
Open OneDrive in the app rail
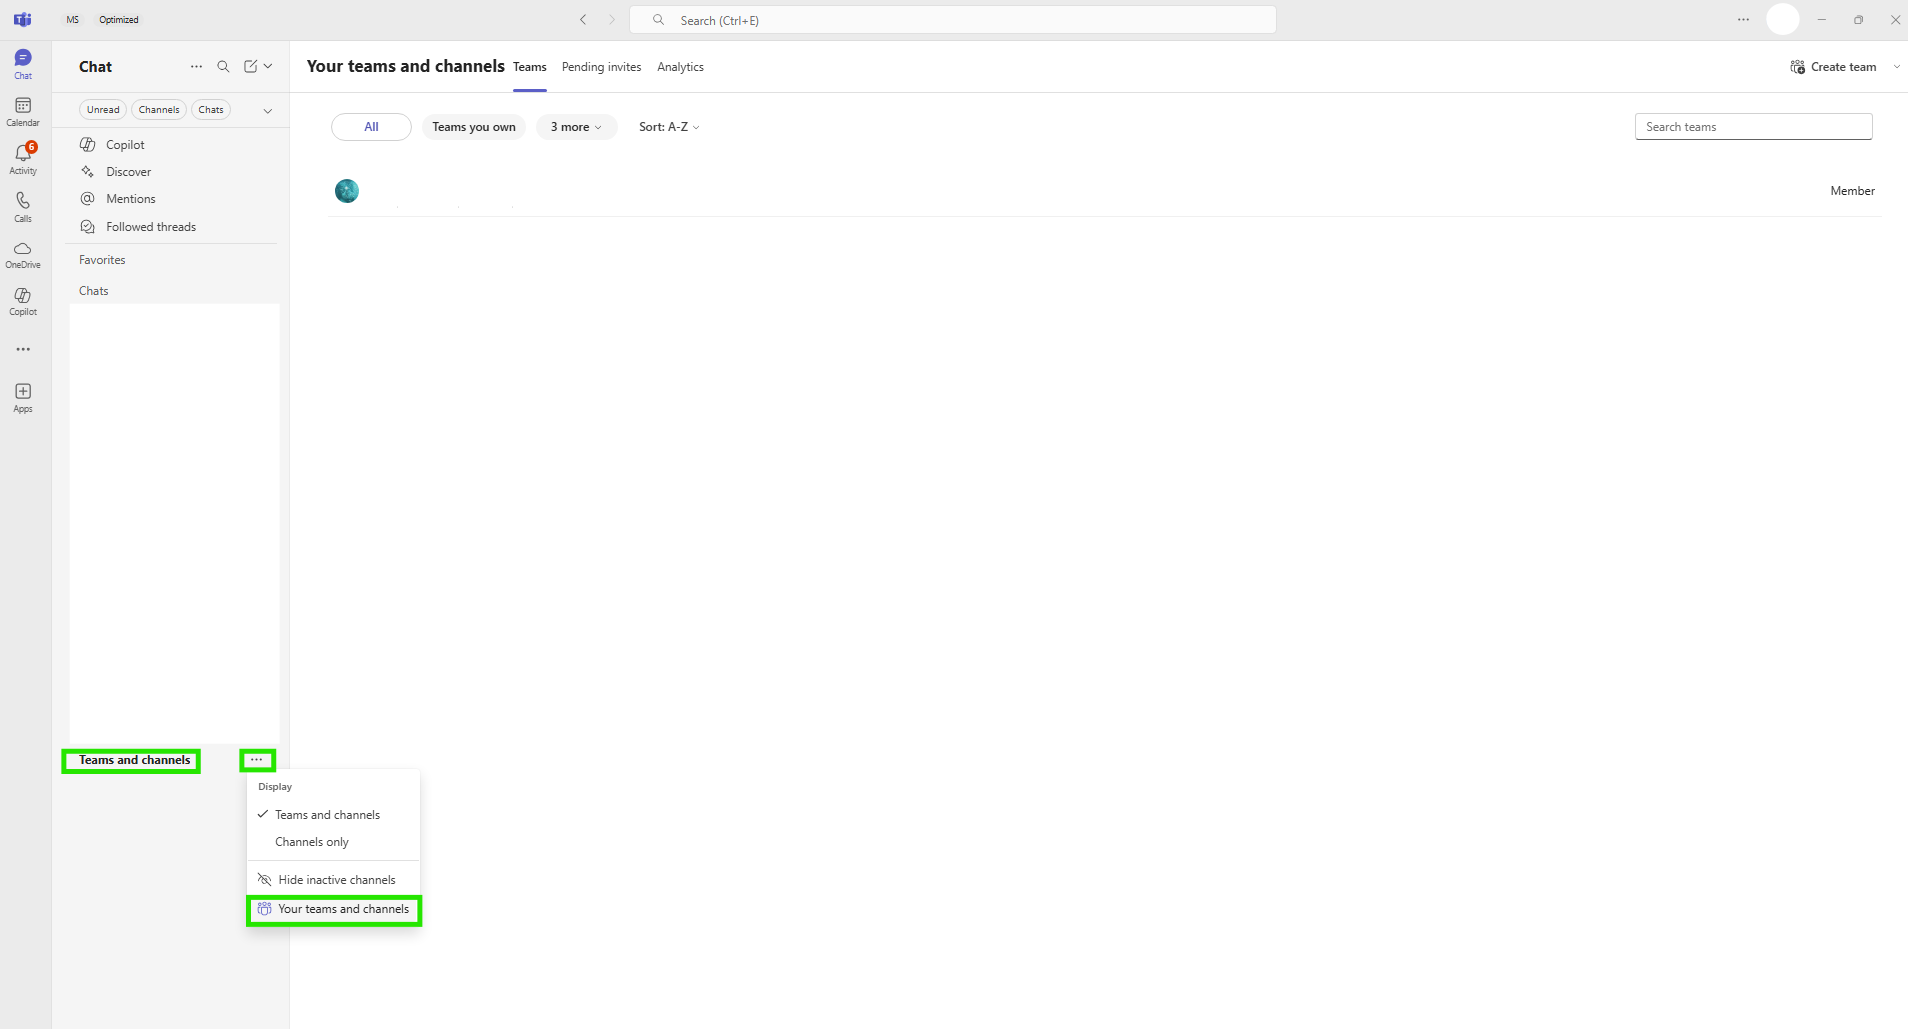[x=23, y=255]
